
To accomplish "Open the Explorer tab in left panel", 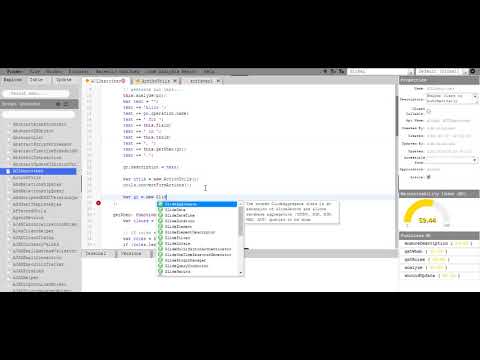I will tap(13, 80).
